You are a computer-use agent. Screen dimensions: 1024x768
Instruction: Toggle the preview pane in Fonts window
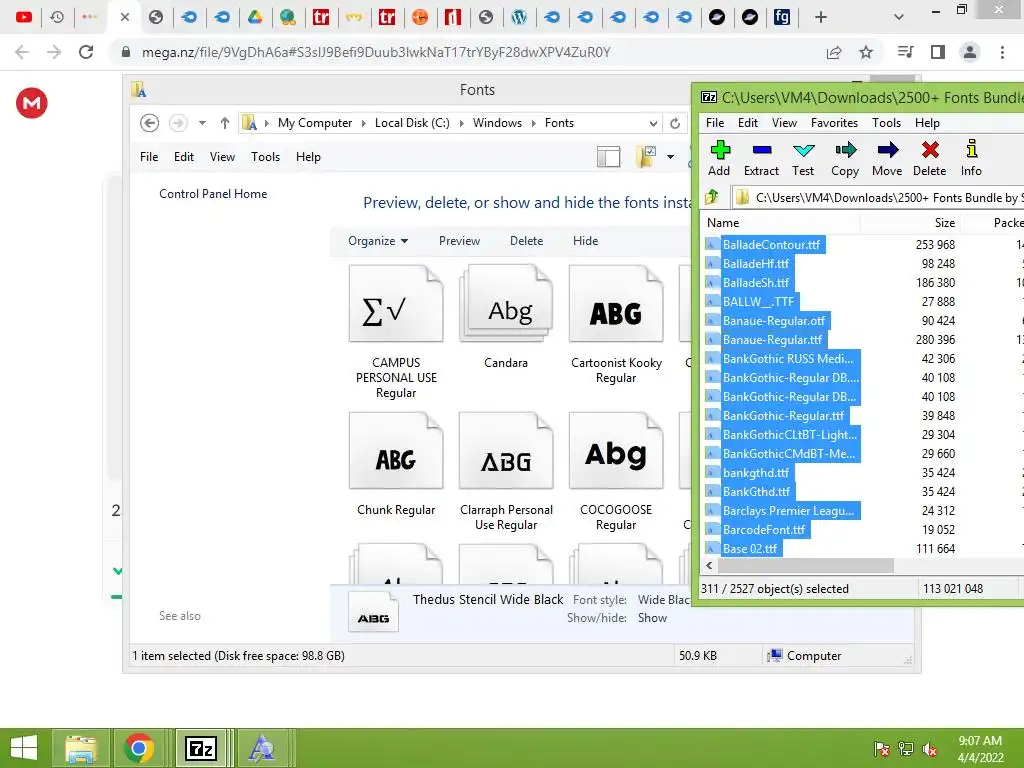coord(609,157)
